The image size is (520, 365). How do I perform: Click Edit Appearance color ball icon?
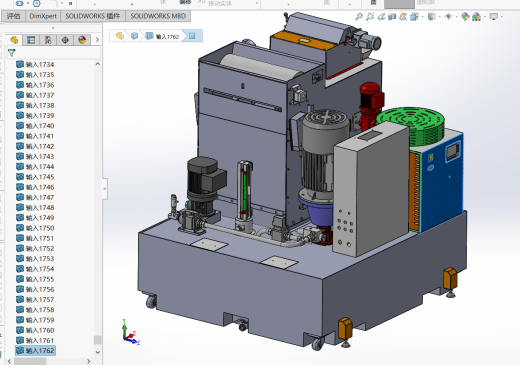465,17
